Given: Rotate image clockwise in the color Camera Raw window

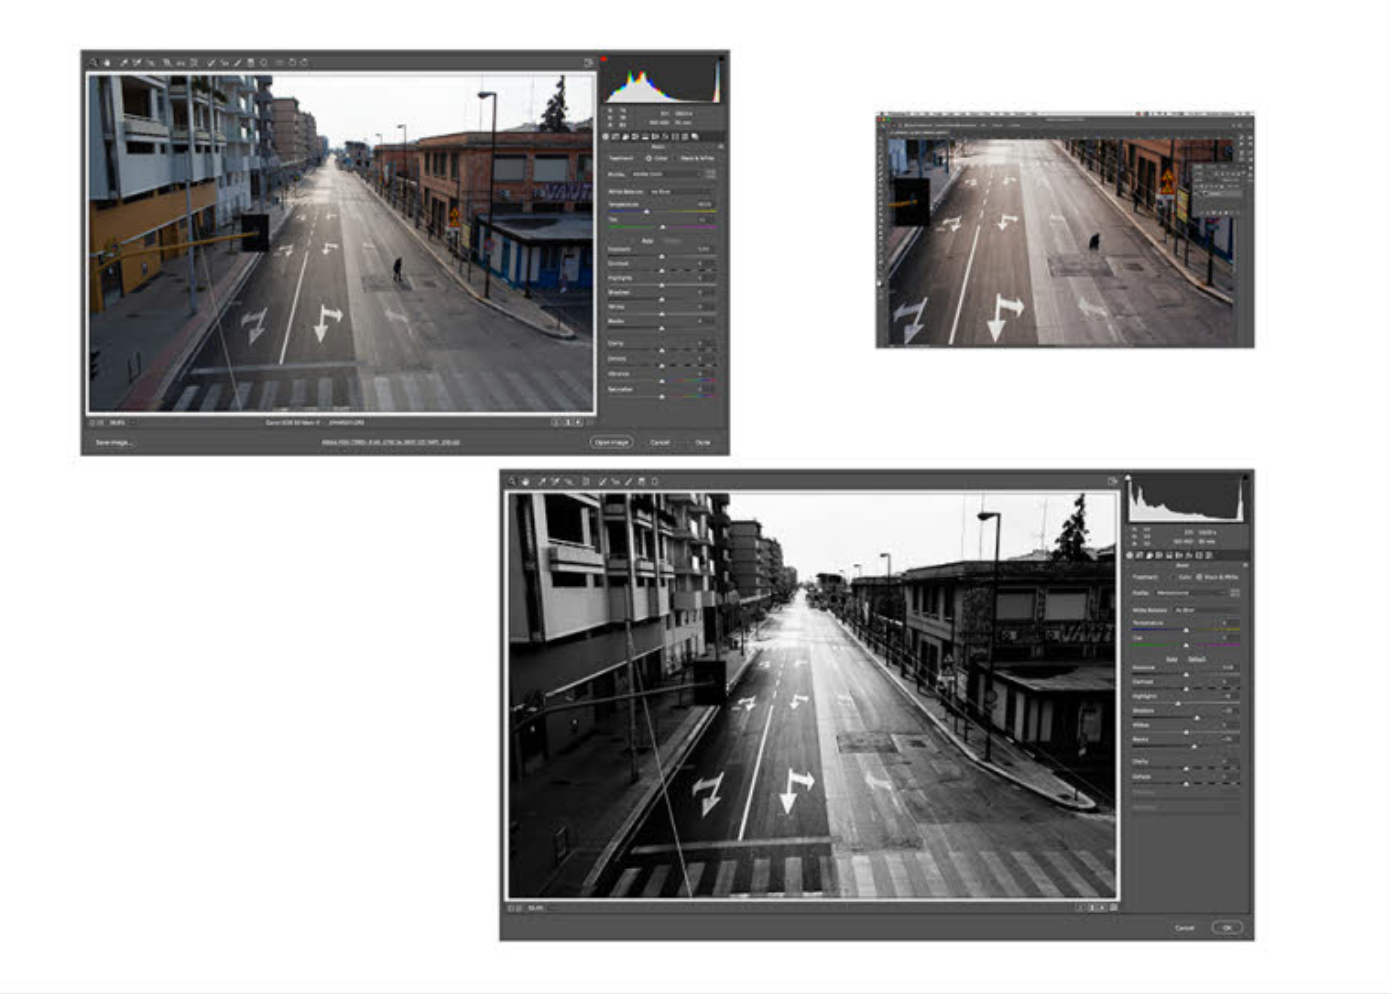Looking at the screenshot, I should (x=304, y=62).
